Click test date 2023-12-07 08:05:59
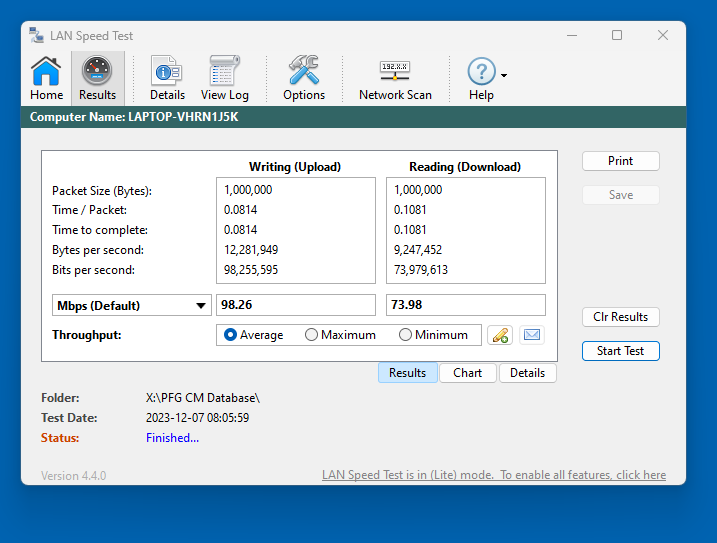The width and height of the screenshot is (717, 543). coord(197,418)
